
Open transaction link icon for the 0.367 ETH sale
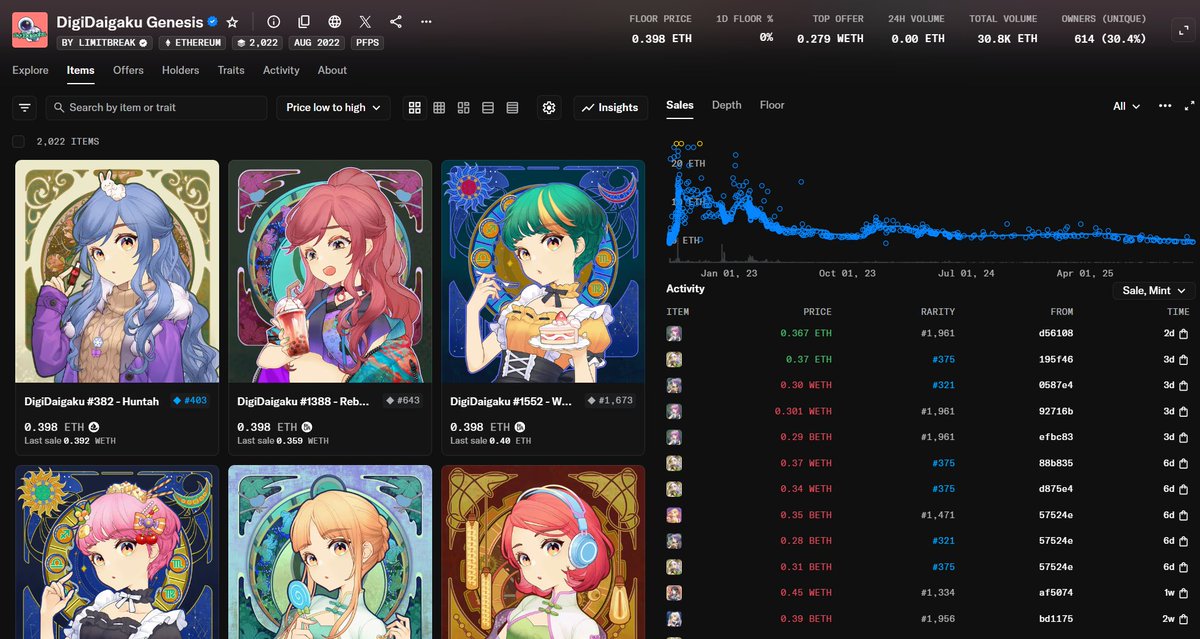coord(1183,333)
